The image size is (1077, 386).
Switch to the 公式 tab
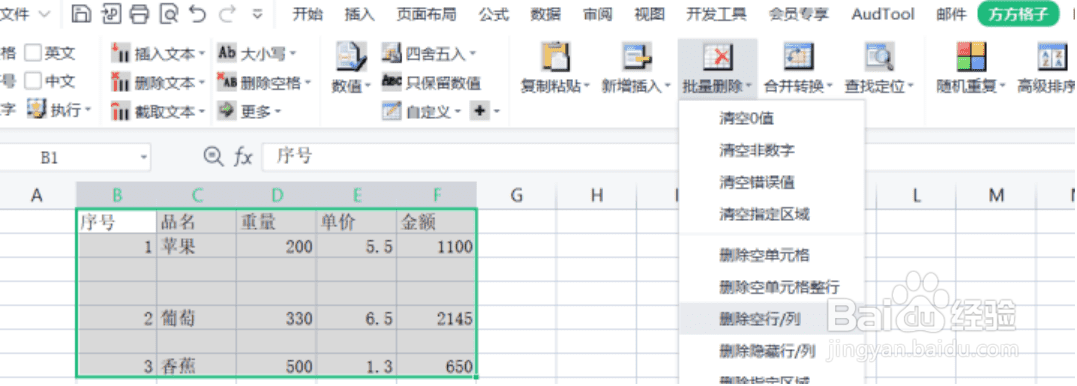point(494,14)
